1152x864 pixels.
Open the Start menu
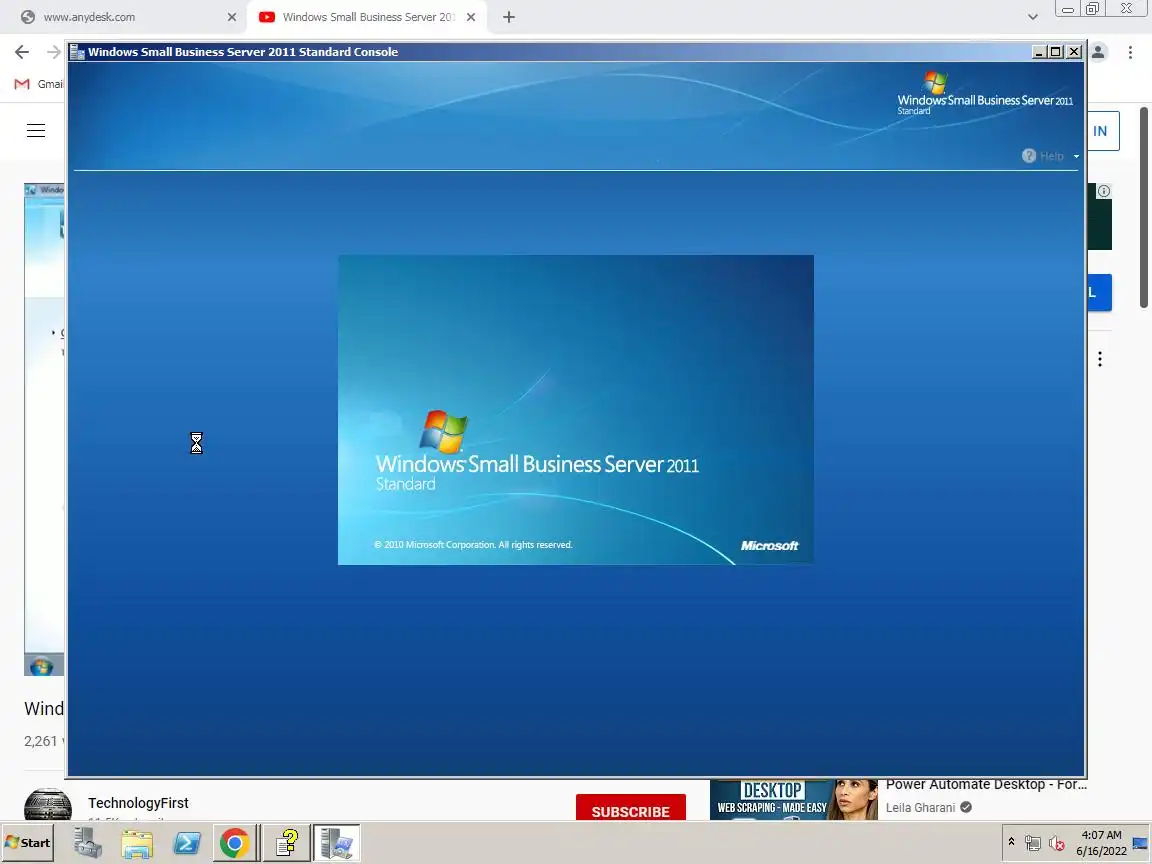27,843
